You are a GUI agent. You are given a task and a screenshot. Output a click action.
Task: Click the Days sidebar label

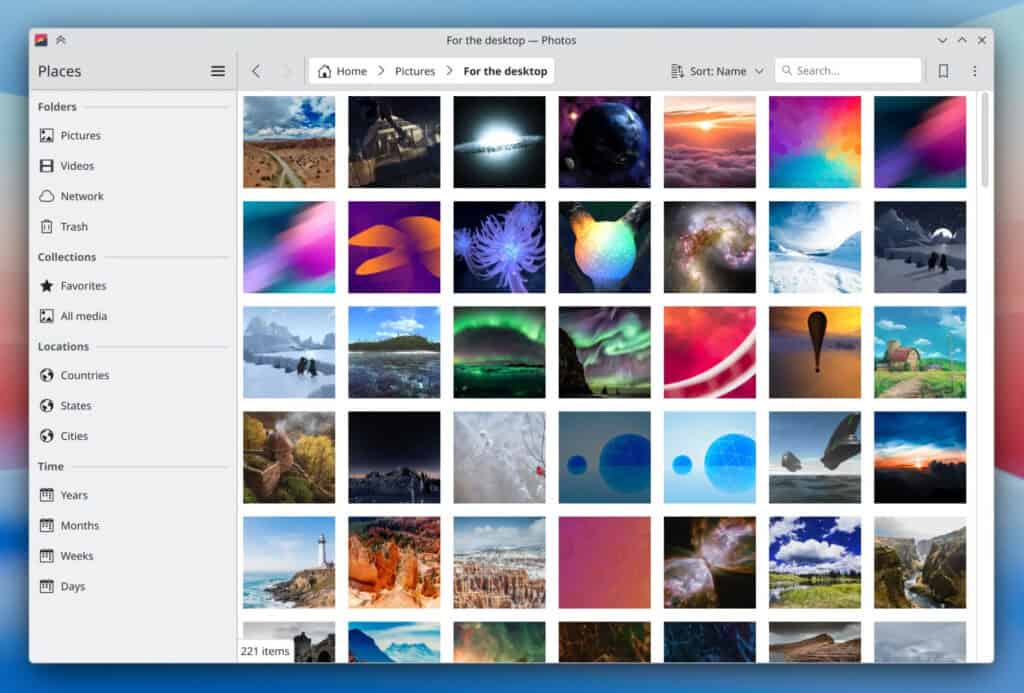pyautogui.click(x=72, y=586)
